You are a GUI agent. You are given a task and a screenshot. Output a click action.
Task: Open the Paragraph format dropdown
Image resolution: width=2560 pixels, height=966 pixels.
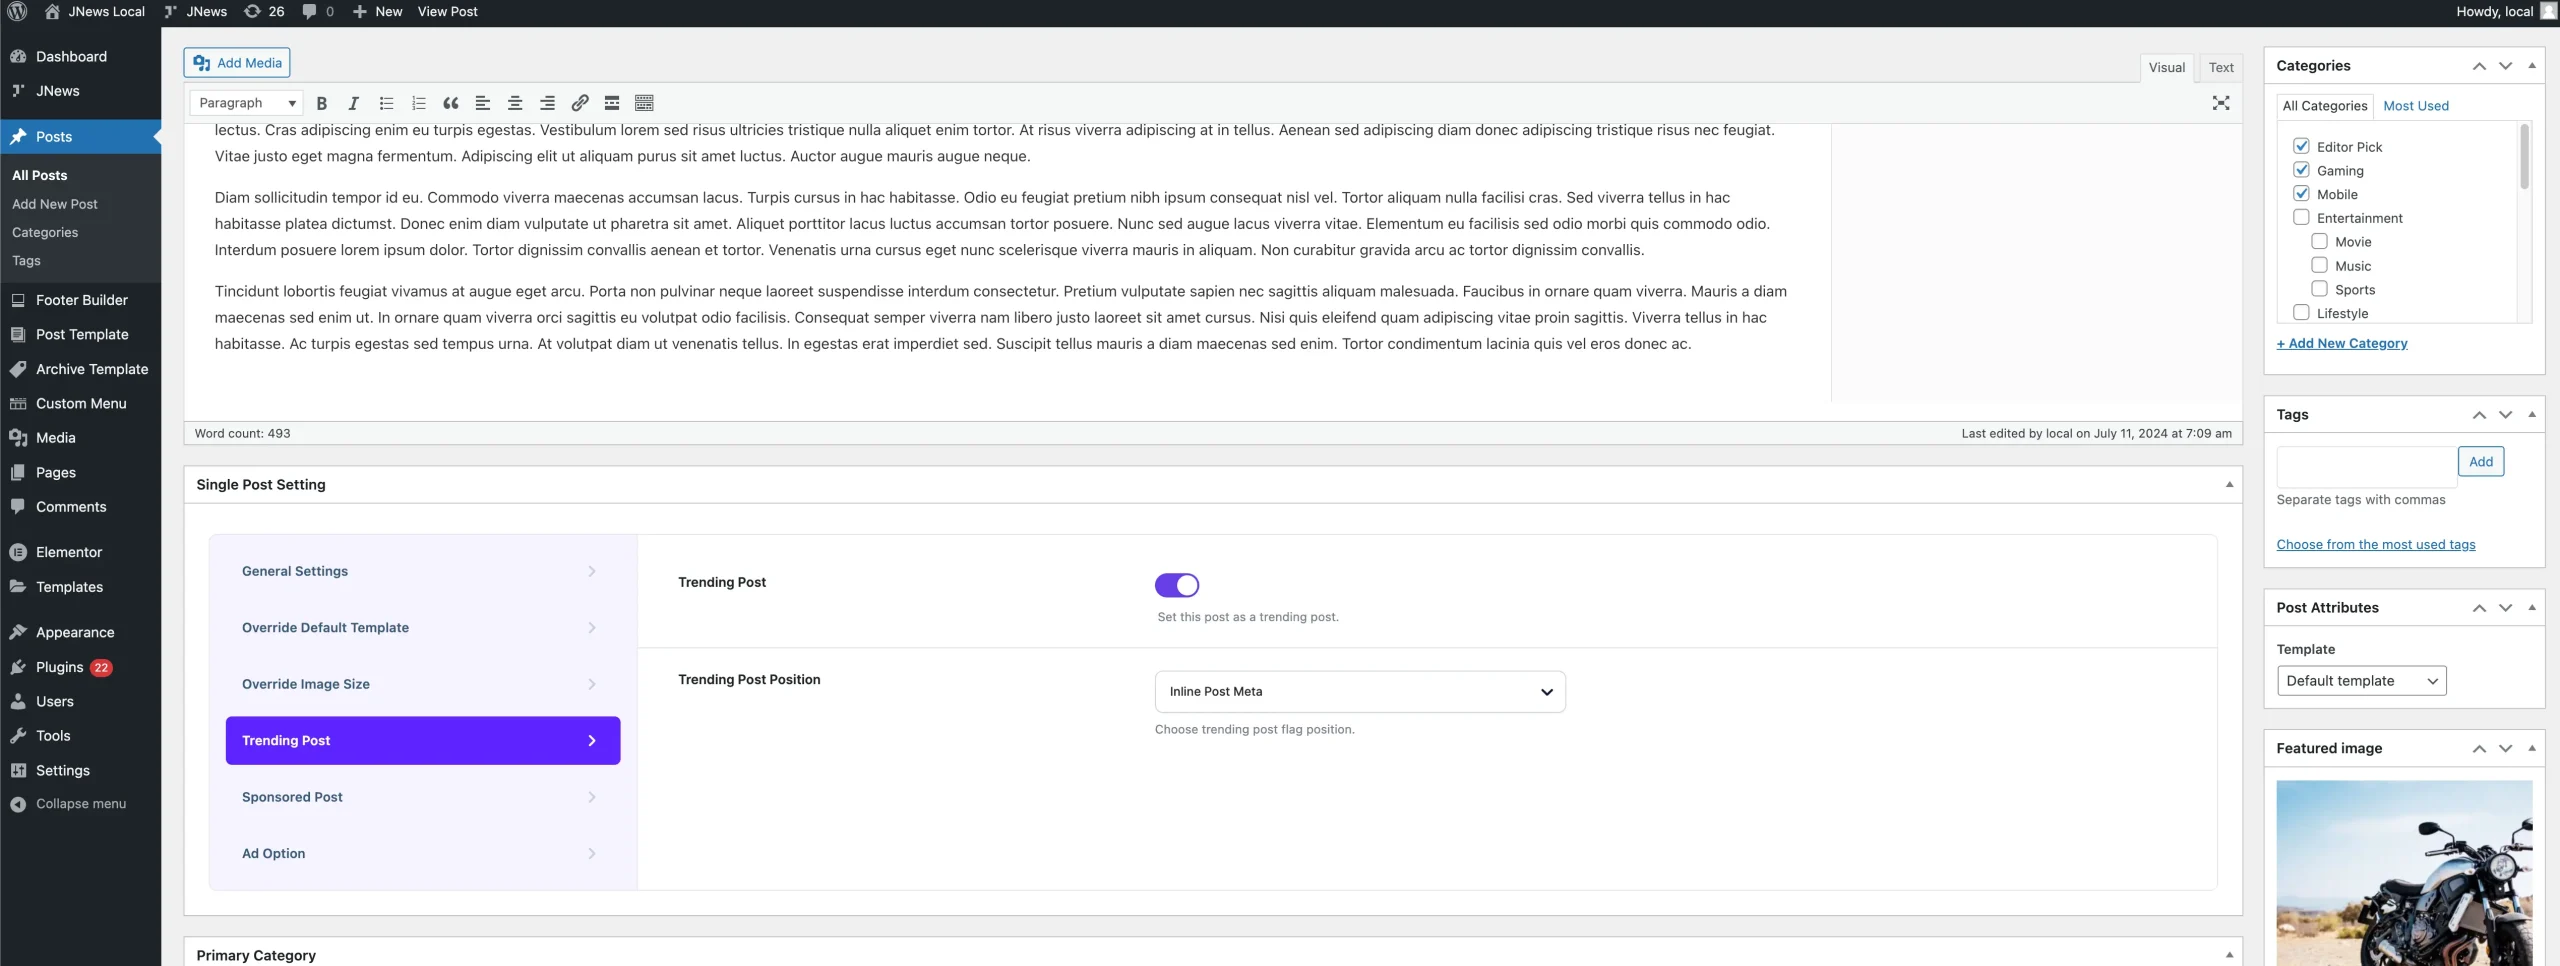click(247, 103)
